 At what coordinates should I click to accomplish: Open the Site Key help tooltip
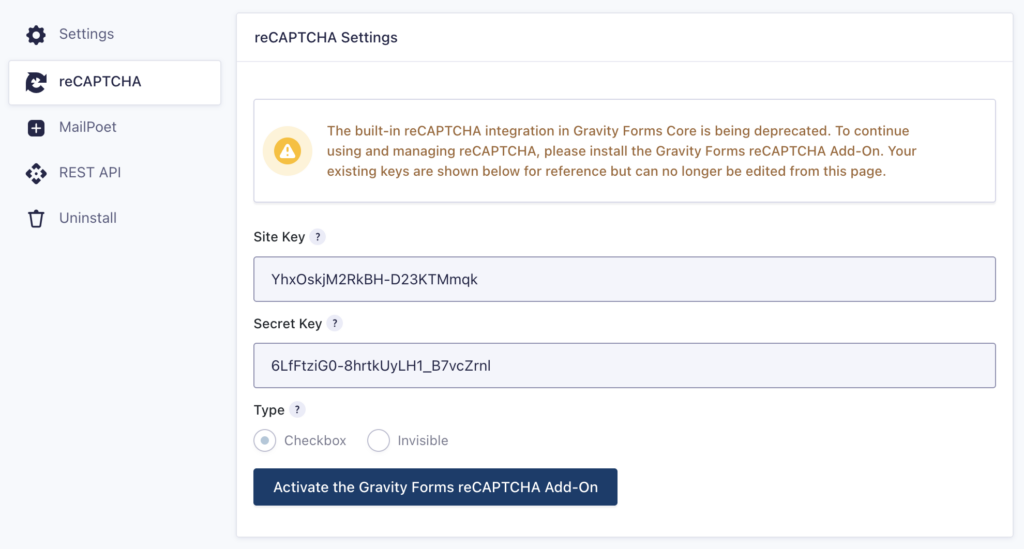(317, 237)
